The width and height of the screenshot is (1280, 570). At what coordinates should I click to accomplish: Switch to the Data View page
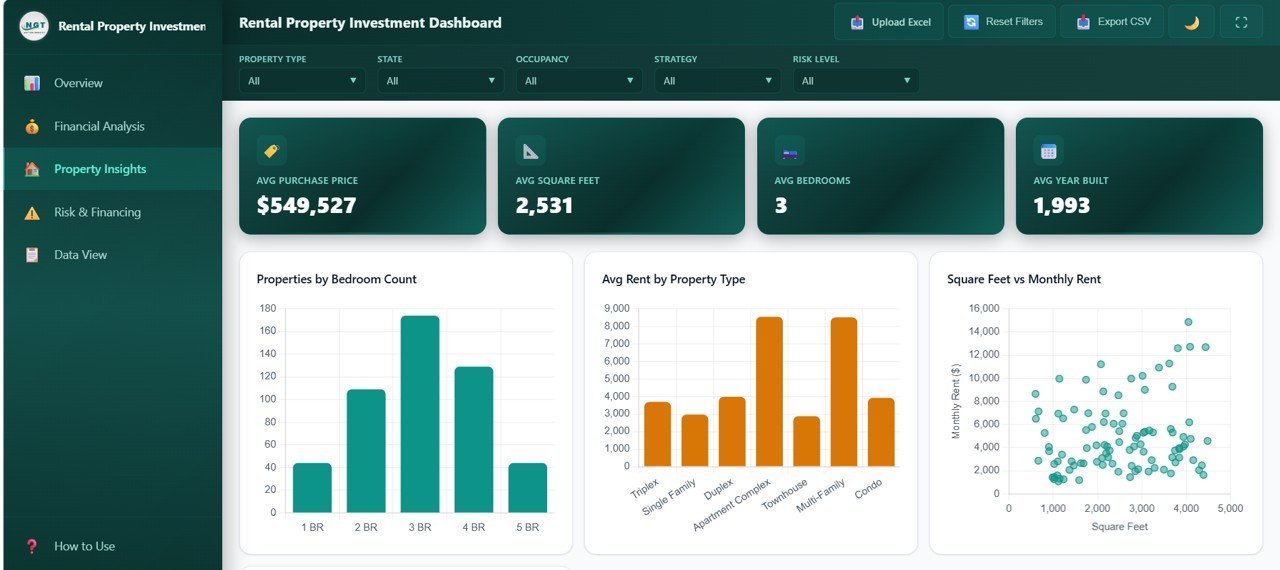(80, 255)
